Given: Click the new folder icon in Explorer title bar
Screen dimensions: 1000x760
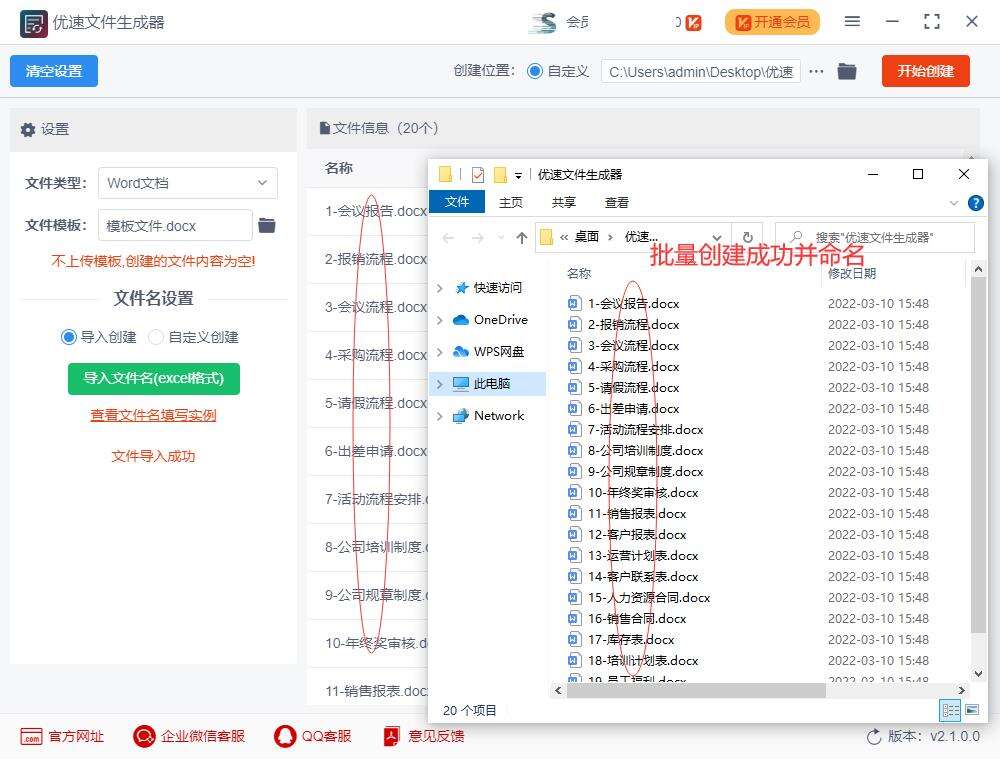Looking at the screenshot, I should (500, 174).
